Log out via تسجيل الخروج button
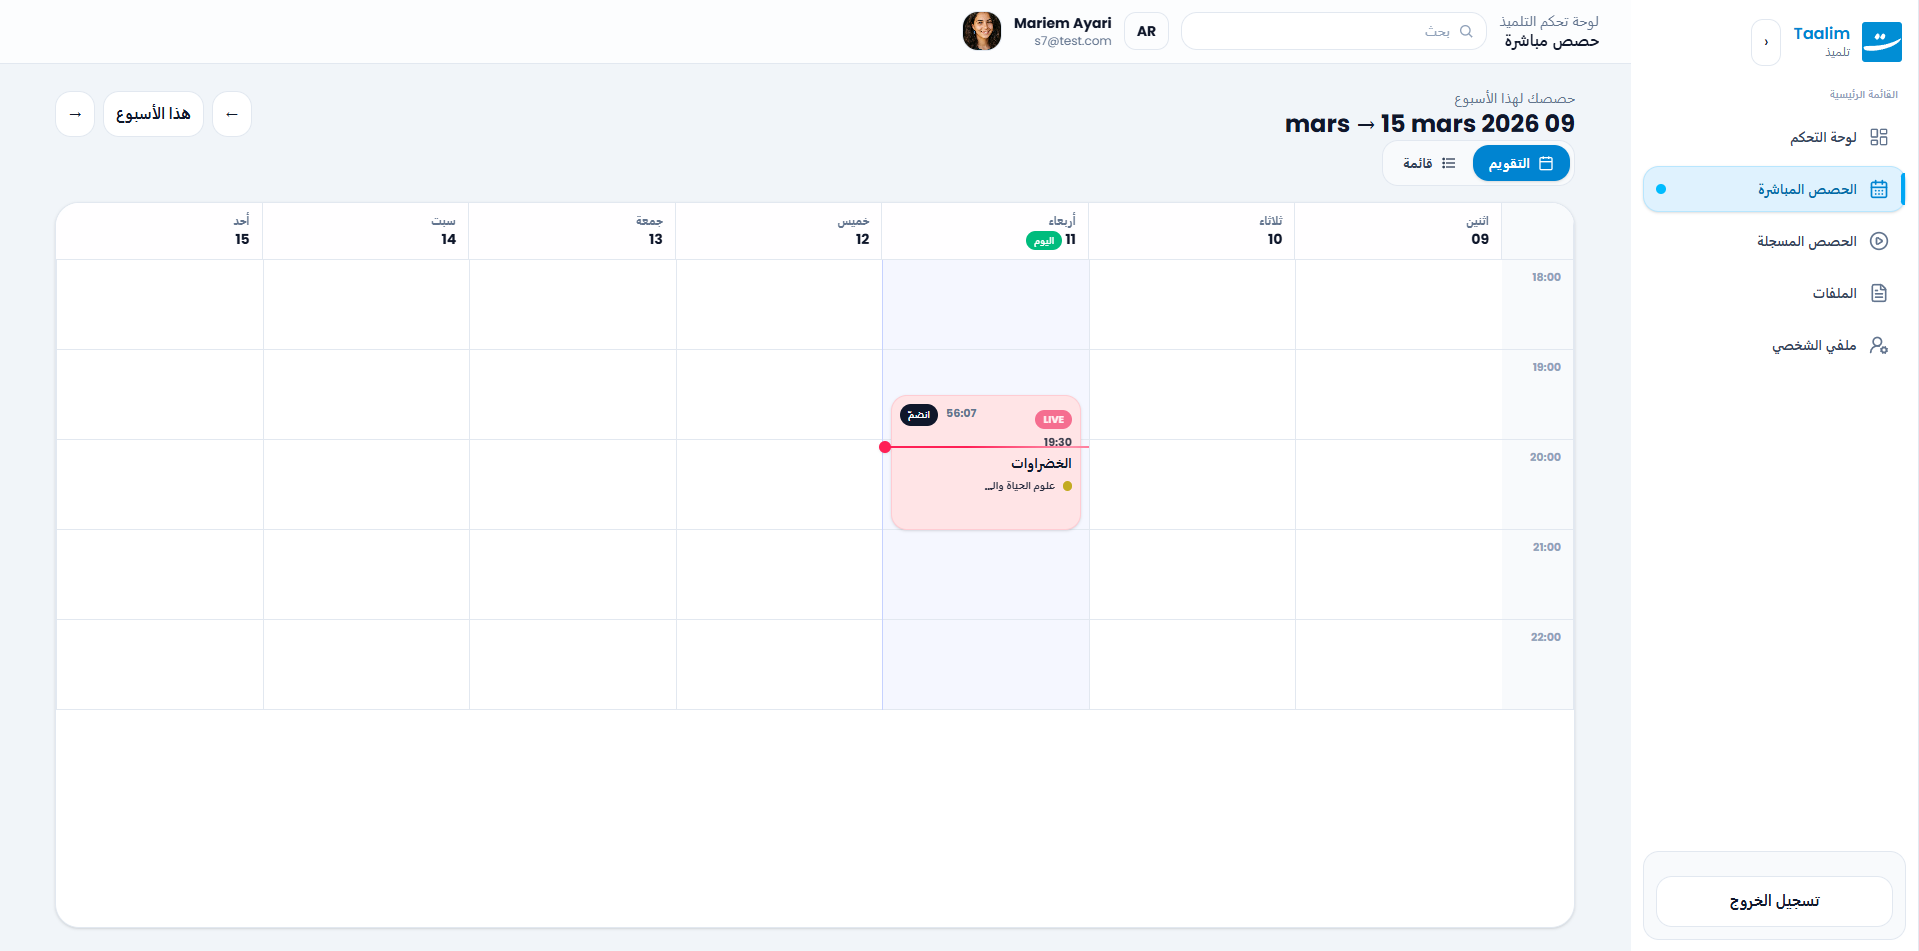This screenshot has width=1919, height=951. (x=1774, y=901)
